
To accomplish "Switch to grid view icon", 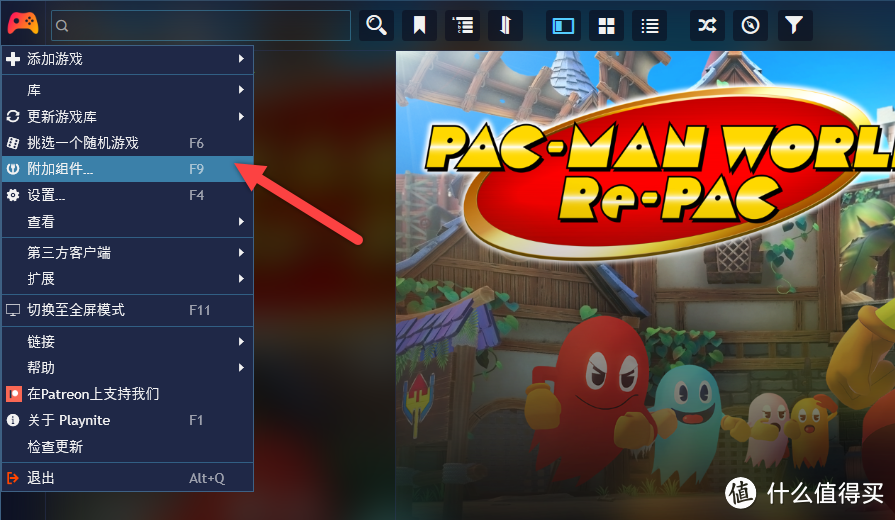I will (606, 26).
